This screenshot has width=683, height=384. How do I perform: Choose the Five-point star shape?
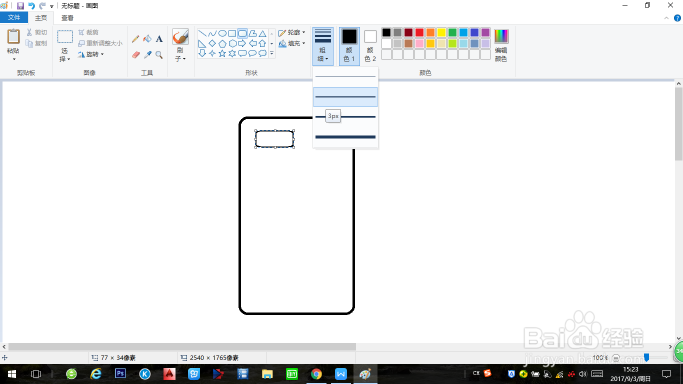point(222,54)
